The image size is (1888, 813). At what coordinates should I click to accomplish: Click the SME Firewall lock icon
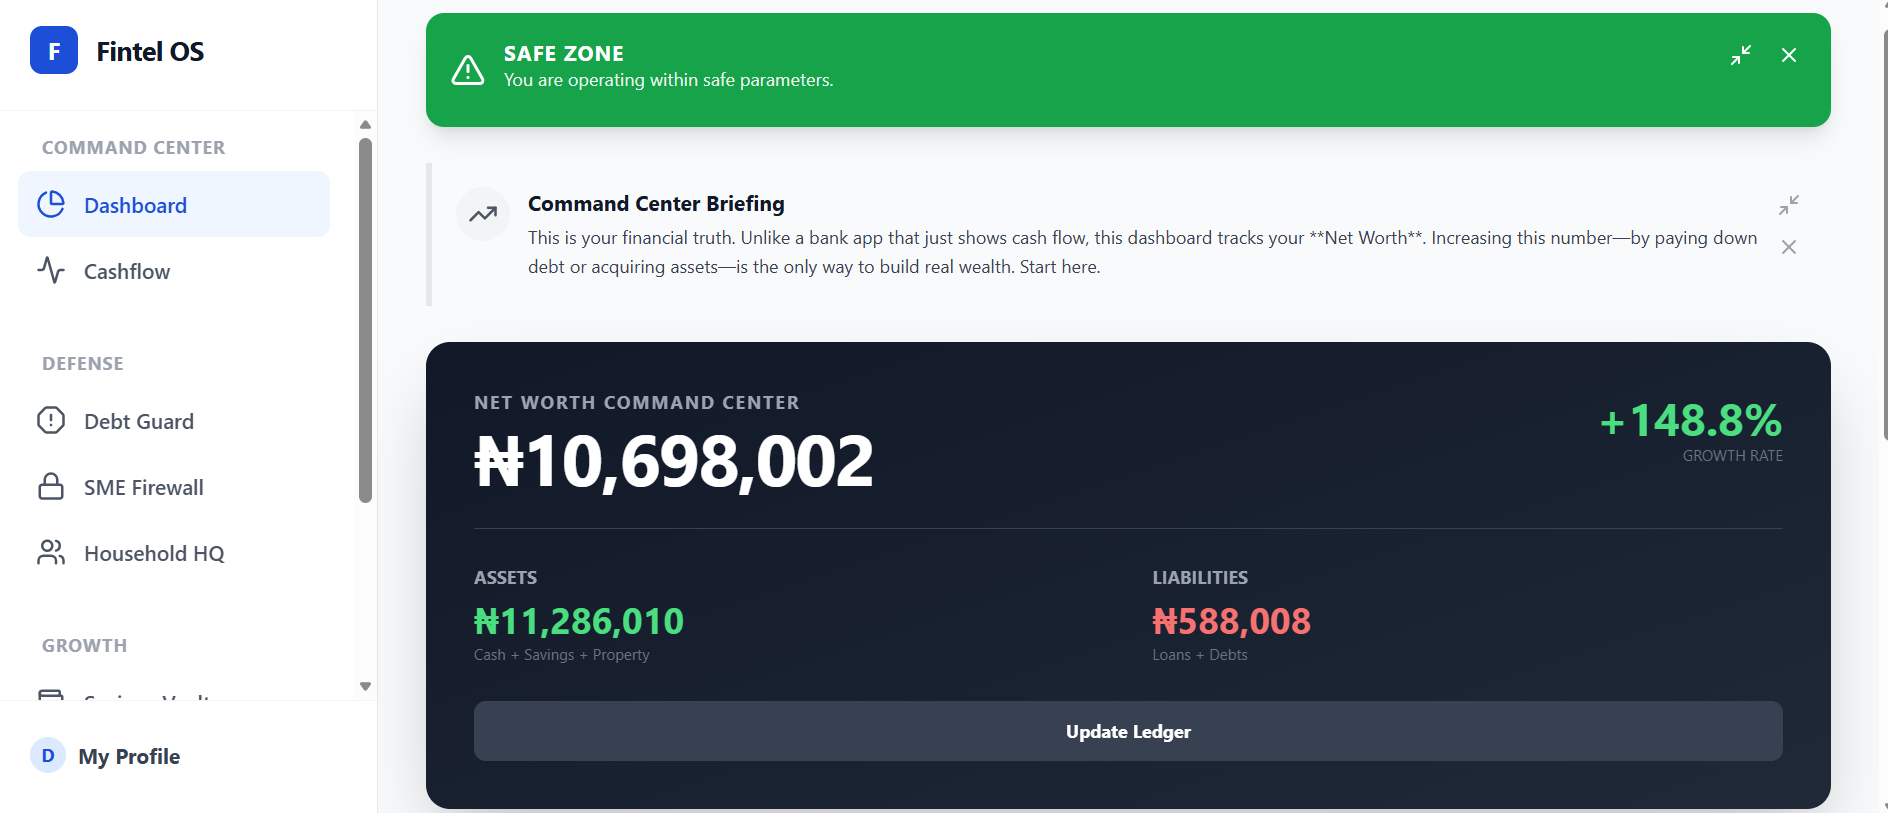click(x=51, y=487)
